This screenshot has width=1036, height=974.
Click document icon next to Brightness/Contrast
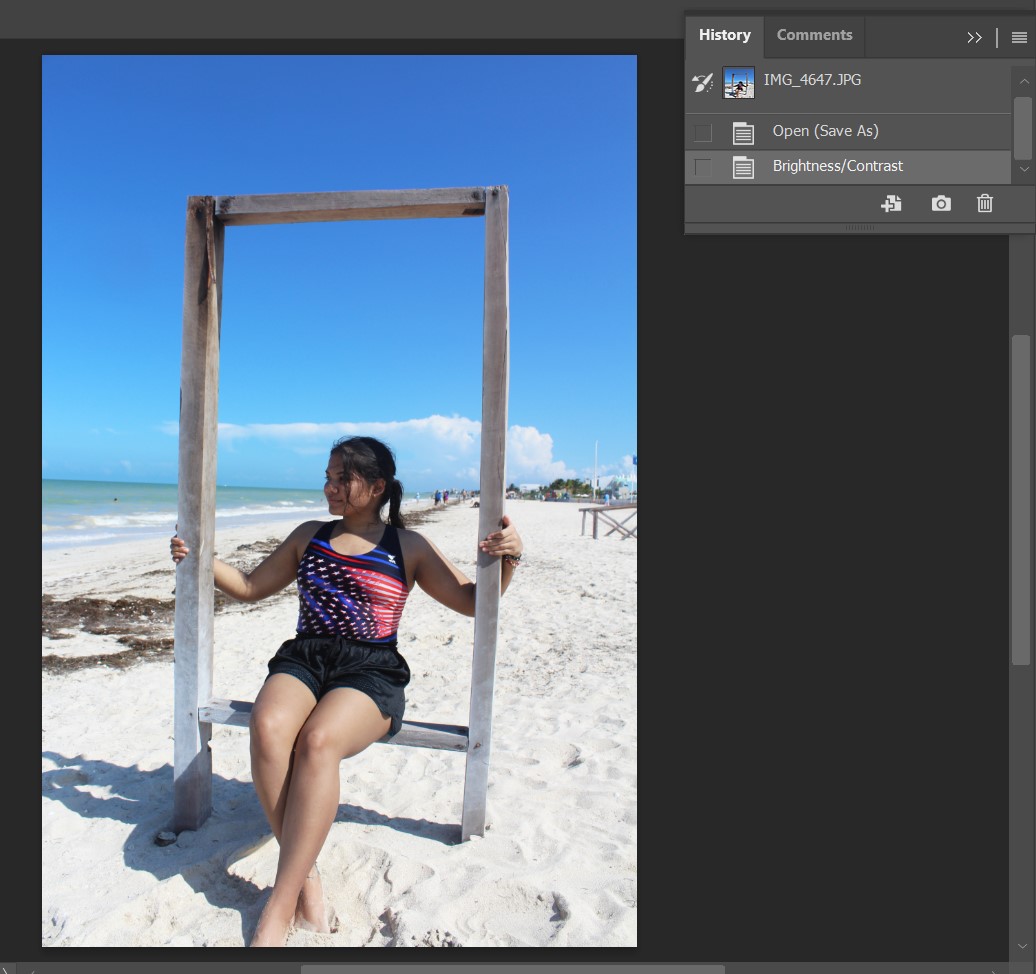point(743,167)
